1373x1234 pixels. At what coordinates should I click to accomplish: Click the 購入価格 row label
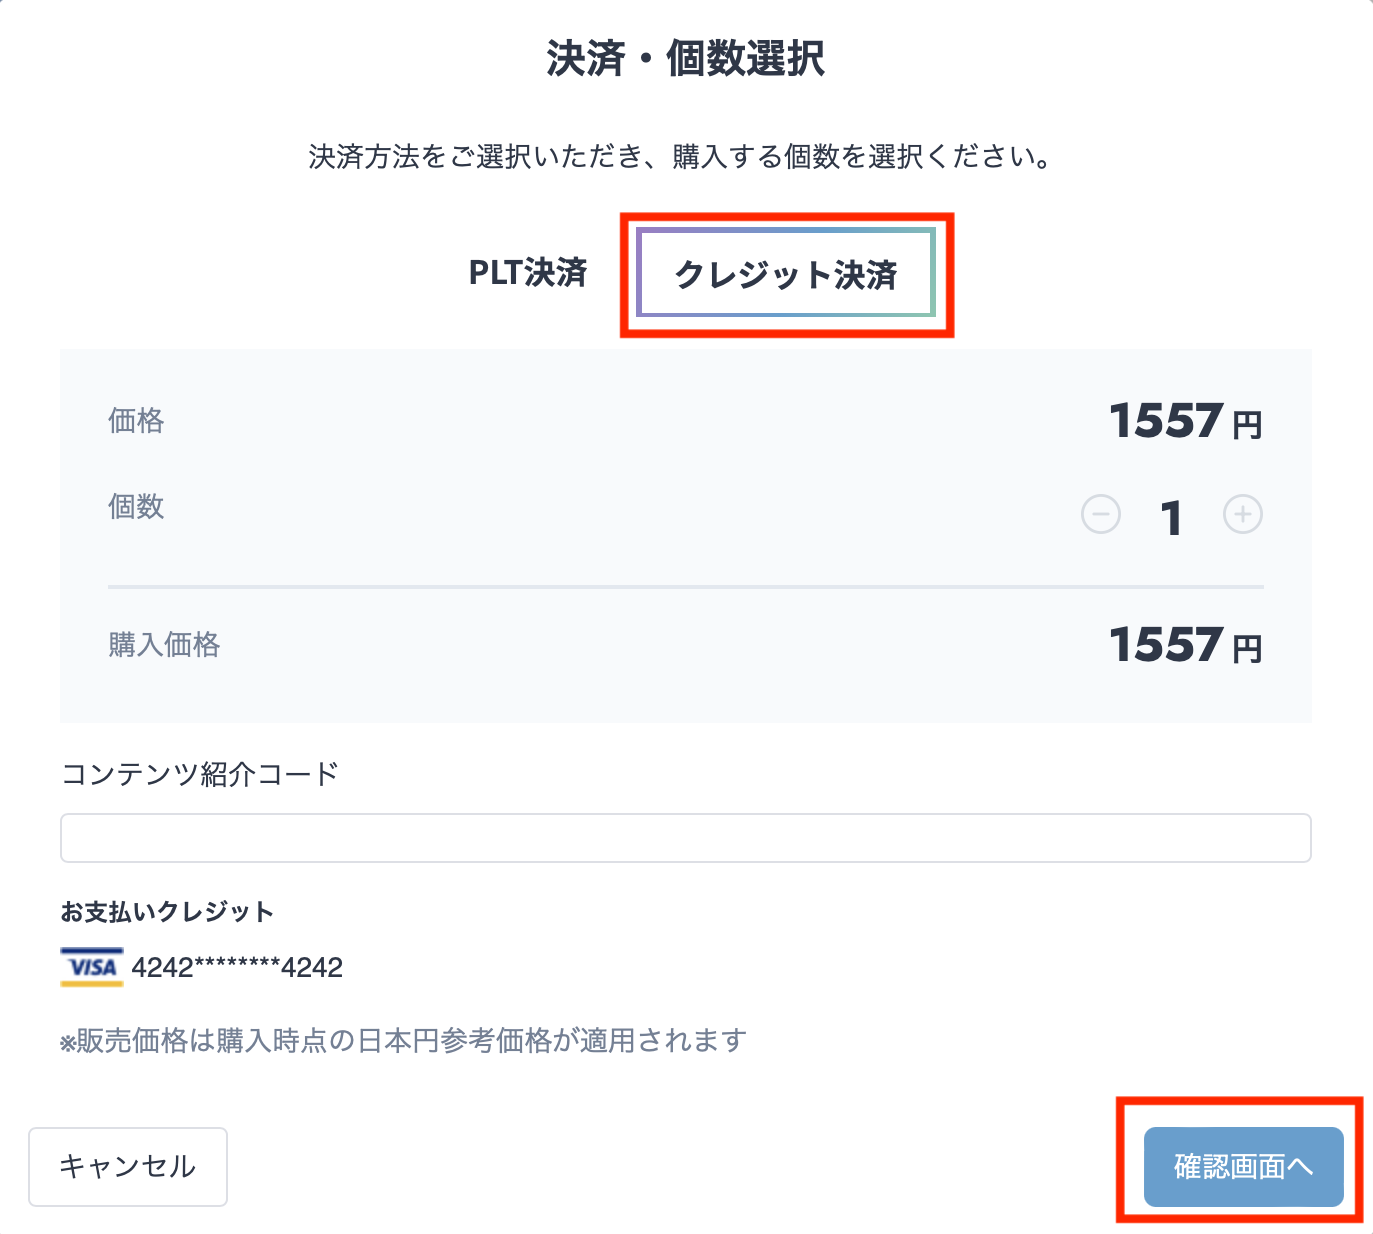click(x=164, y=645)
